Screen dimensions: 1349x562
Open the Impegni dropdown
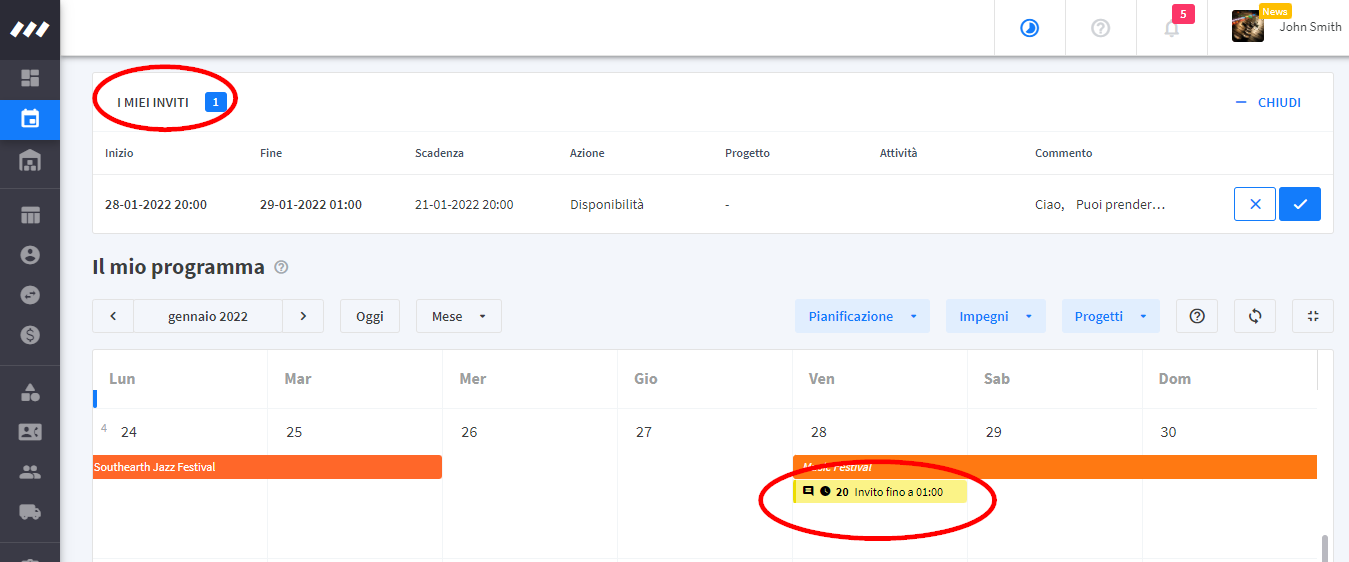pyautogui.click(x=995, y=316)
